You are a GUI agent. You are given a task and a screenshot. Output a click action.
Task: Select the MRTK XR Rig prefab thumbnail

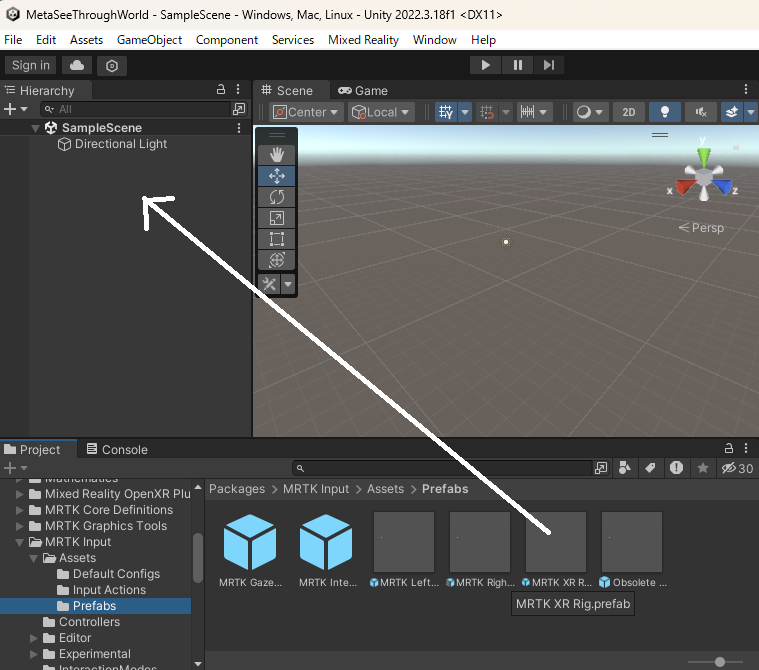coord(556,542)
